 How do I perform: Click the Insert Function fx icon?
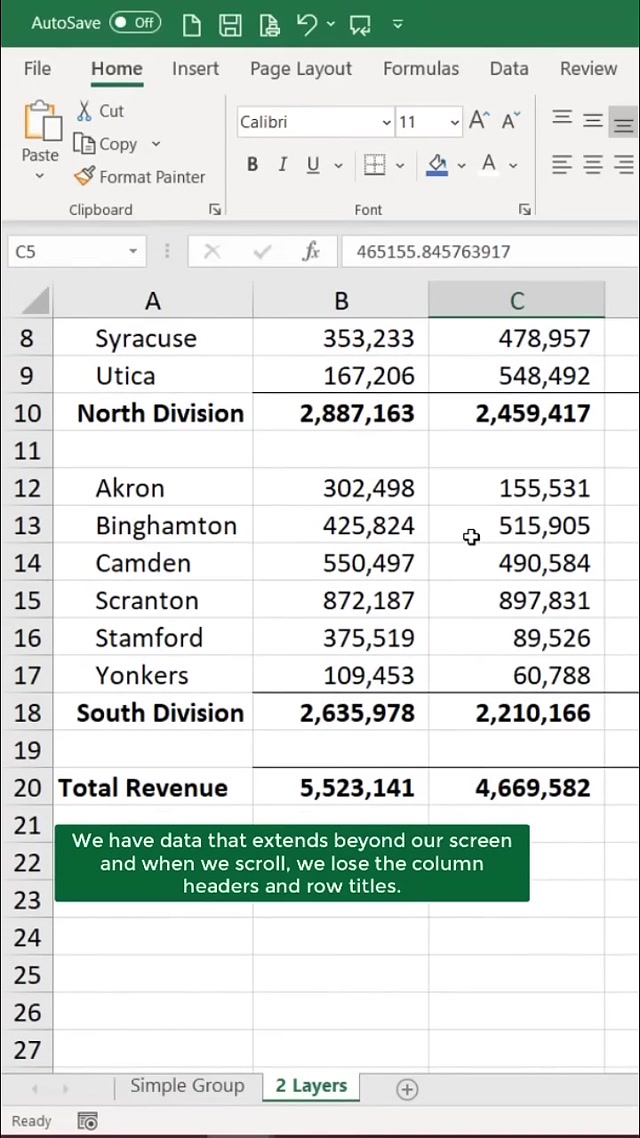point(311,252)
